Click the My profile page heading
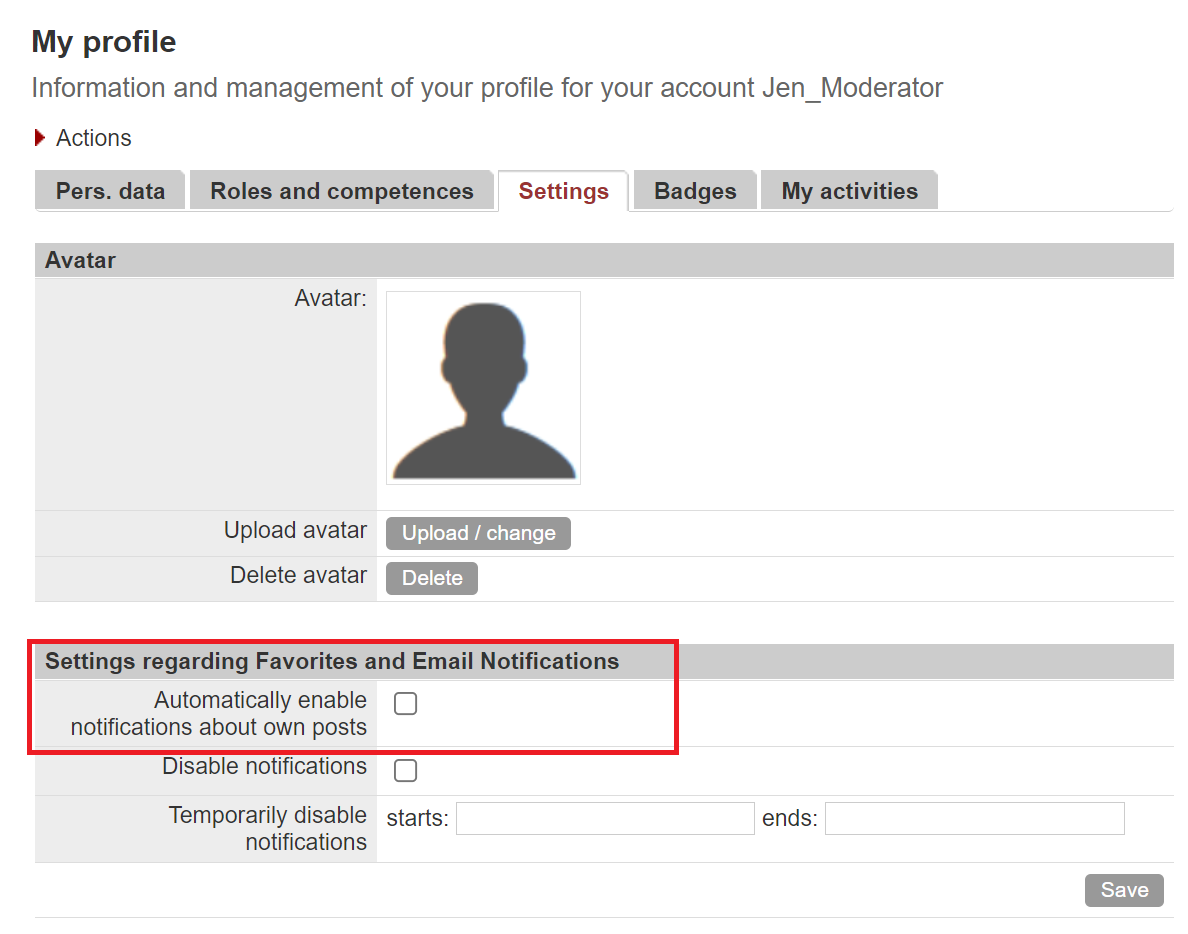The width and height of the screenshot is (1188, 934). pos(104,42)
